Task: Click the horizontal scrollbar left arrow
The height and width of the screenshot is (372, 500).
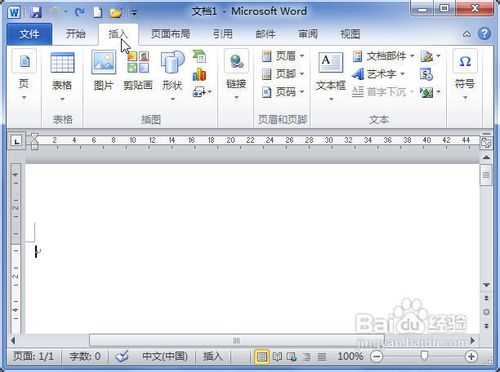Action: click(x=13, y=341)
